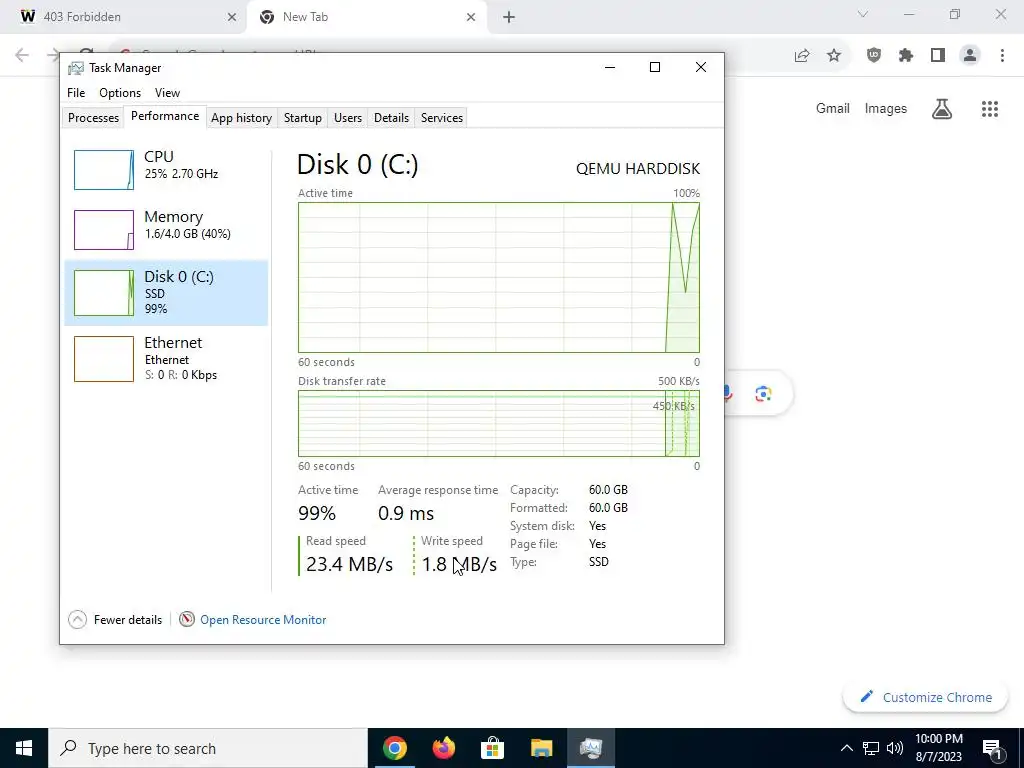Open Chrome's three-dot menu
Screen dimensions: 1024x768
[1002, 56]
